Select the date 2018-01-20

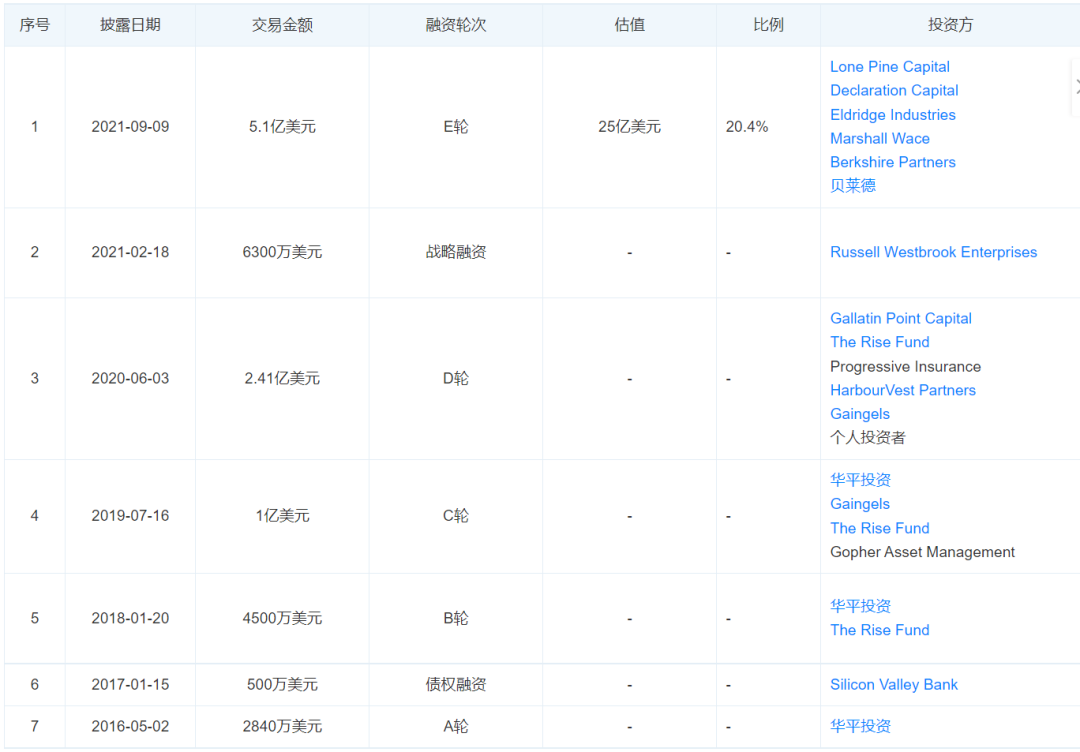pos(130,618)
